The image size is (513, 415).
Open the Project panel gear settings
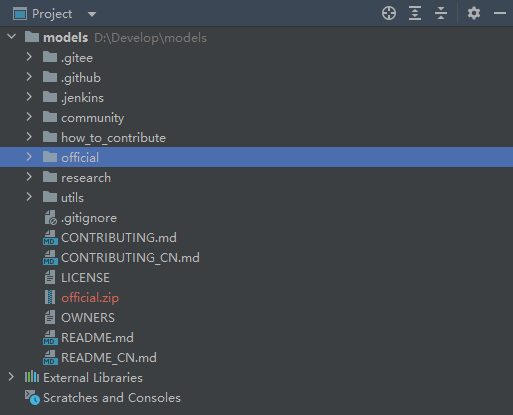click(x=473, y=14)
